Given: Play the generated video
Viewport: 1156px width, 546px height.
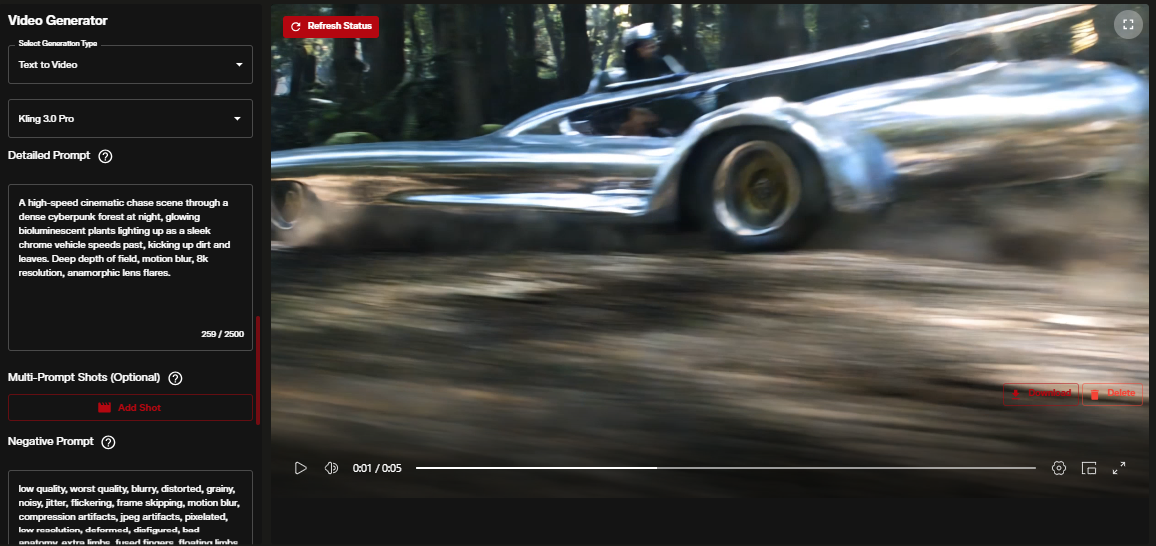Looking at the screenshot, I should pos(300,468).
